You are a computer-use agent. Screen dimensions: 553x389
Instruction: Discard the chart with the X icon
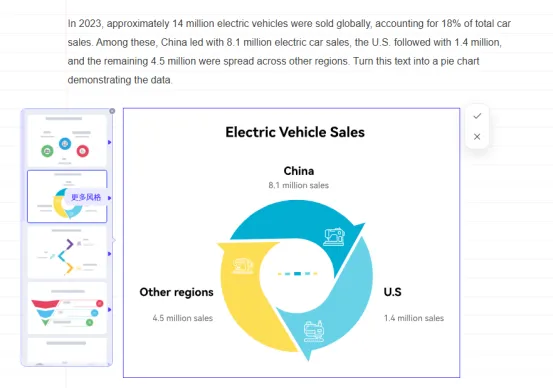point(477,136)
